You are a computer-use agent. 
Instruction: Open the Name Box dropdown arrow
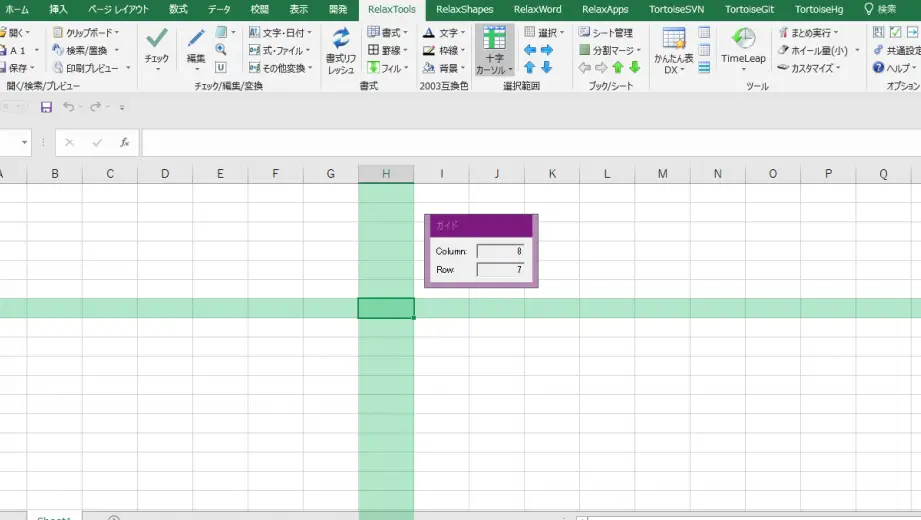(x=24, y=142)
